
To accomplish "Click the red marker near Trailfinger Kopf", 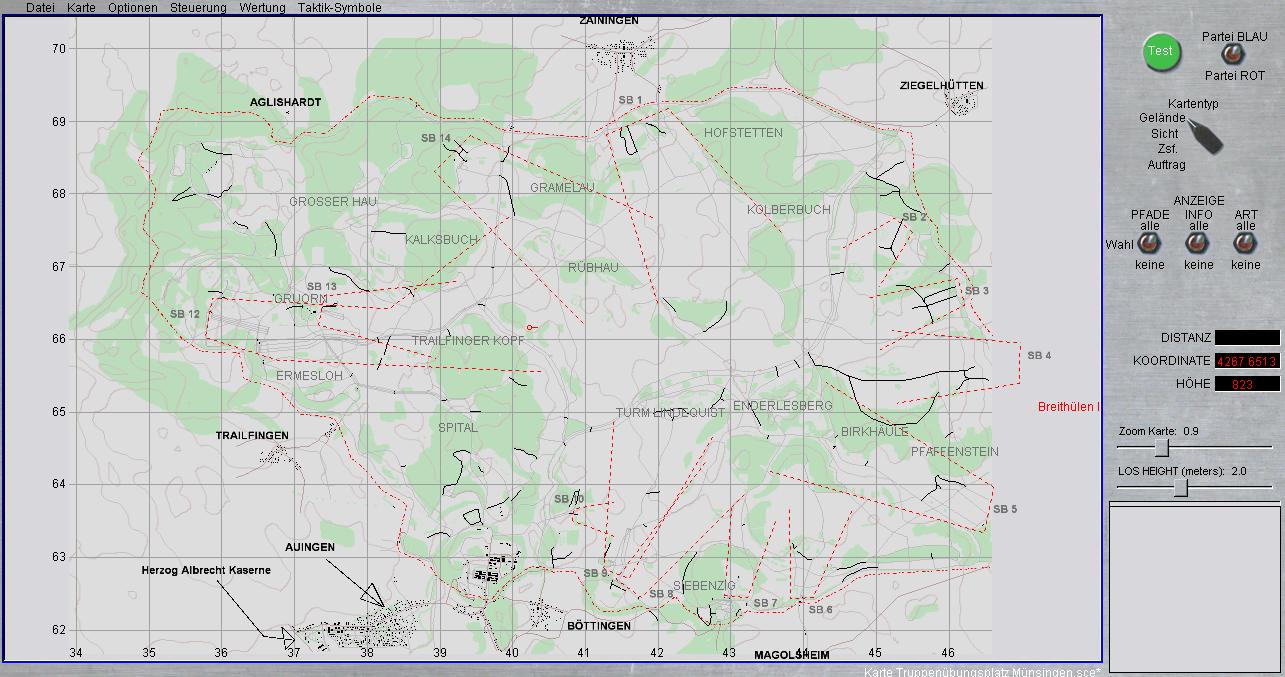I will 531,327.
